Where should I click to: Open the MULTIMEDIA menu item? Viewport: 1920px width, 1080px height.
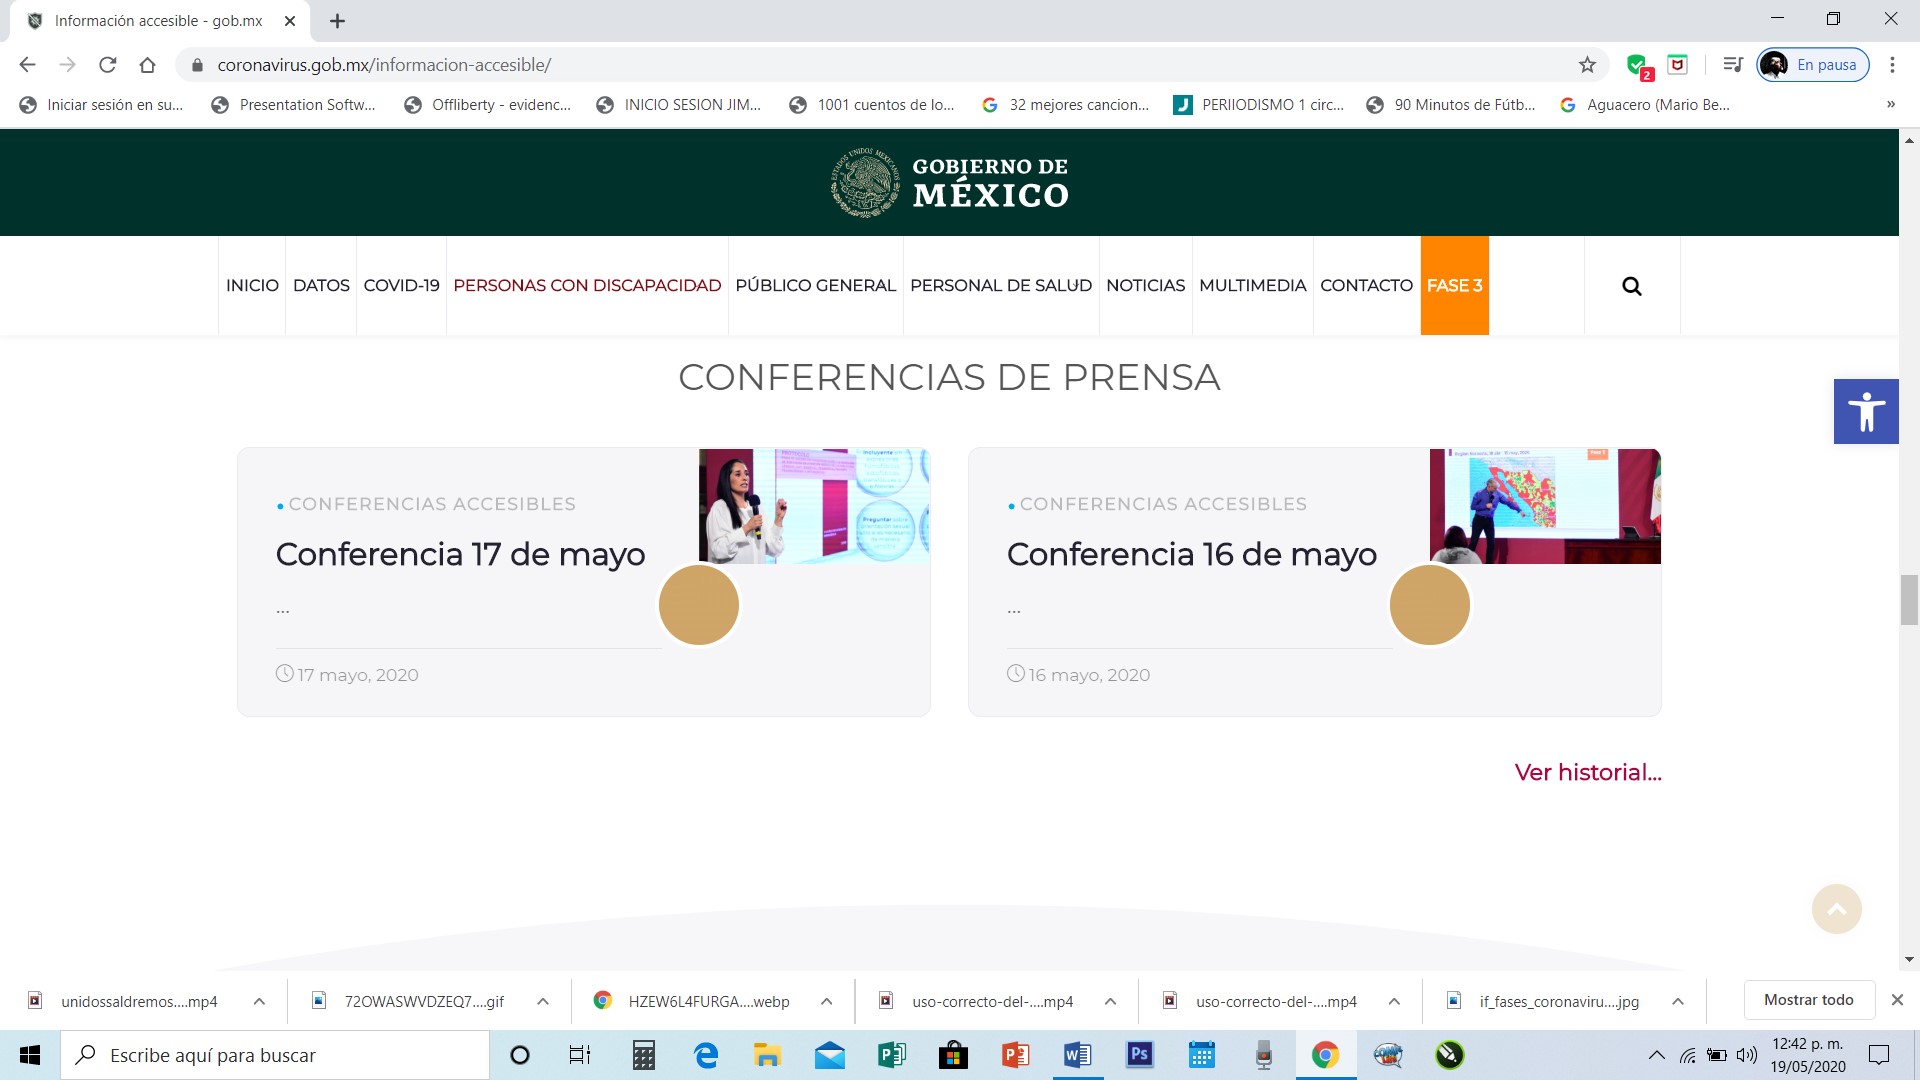click(1252, 285)
